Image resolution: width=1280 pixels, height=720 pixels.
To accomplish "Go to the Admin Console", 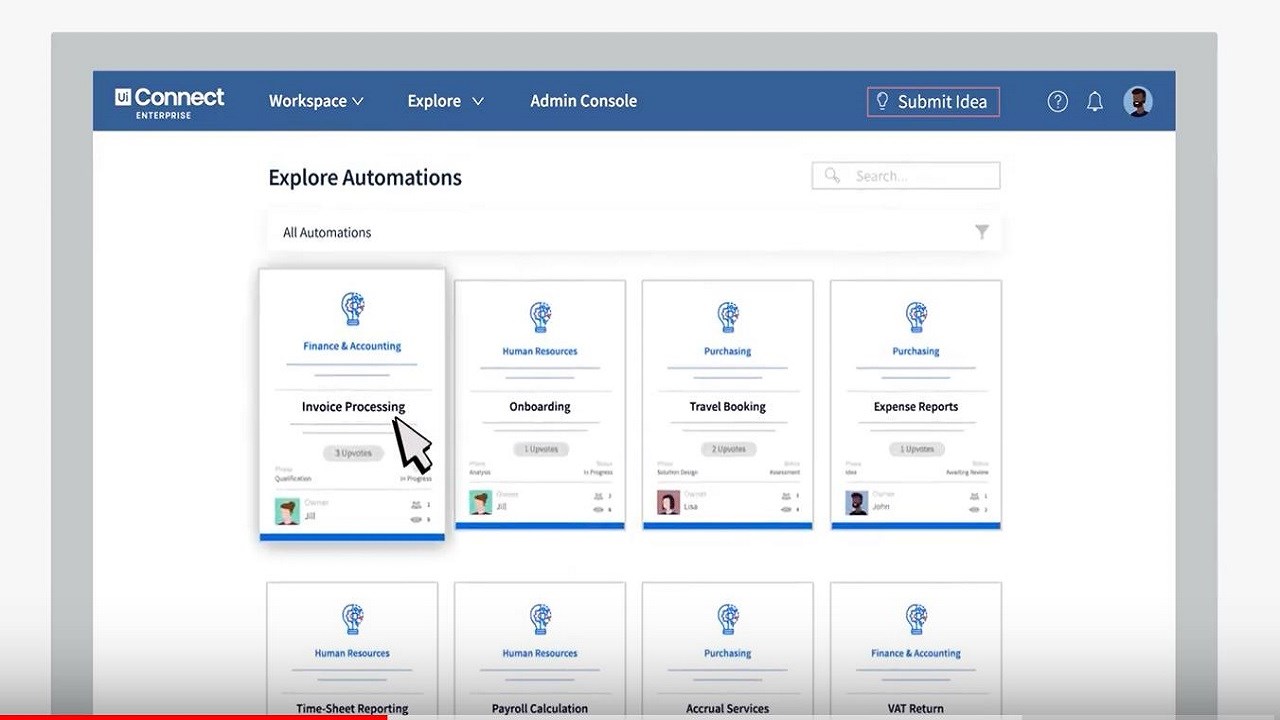I will click(583, 101).
